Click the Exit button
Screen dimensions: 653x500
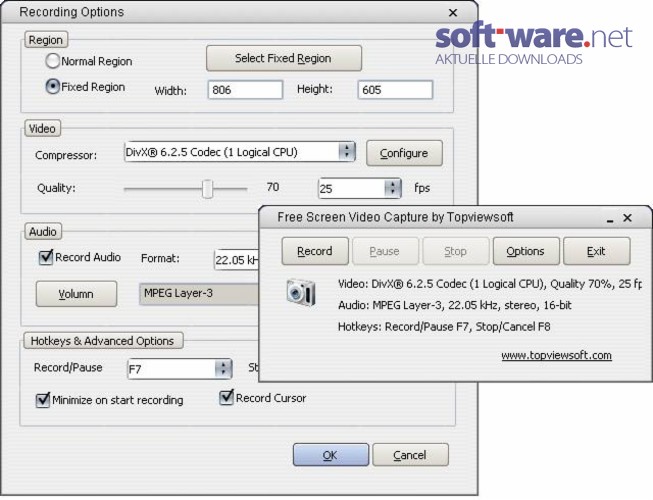click(x=596, y=251)
